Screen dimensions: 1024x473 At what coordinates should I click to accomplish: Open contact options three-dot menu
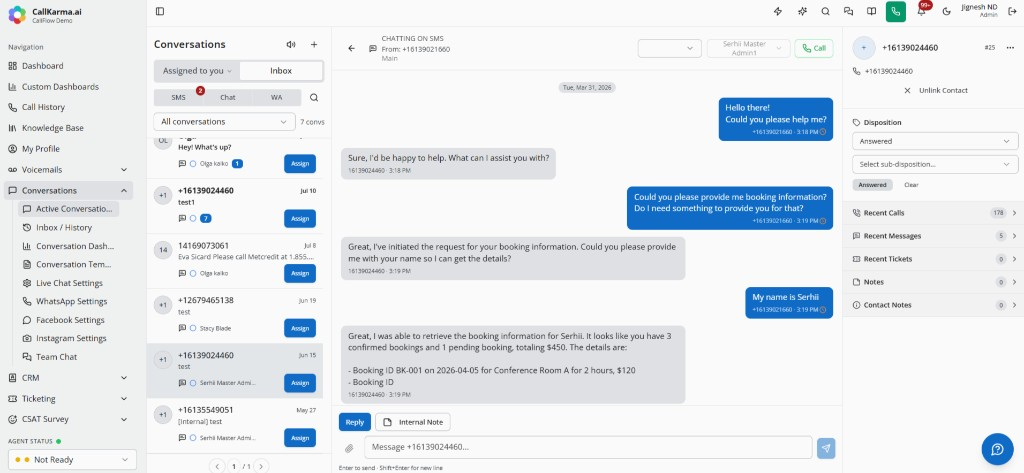pos(1011,48)
